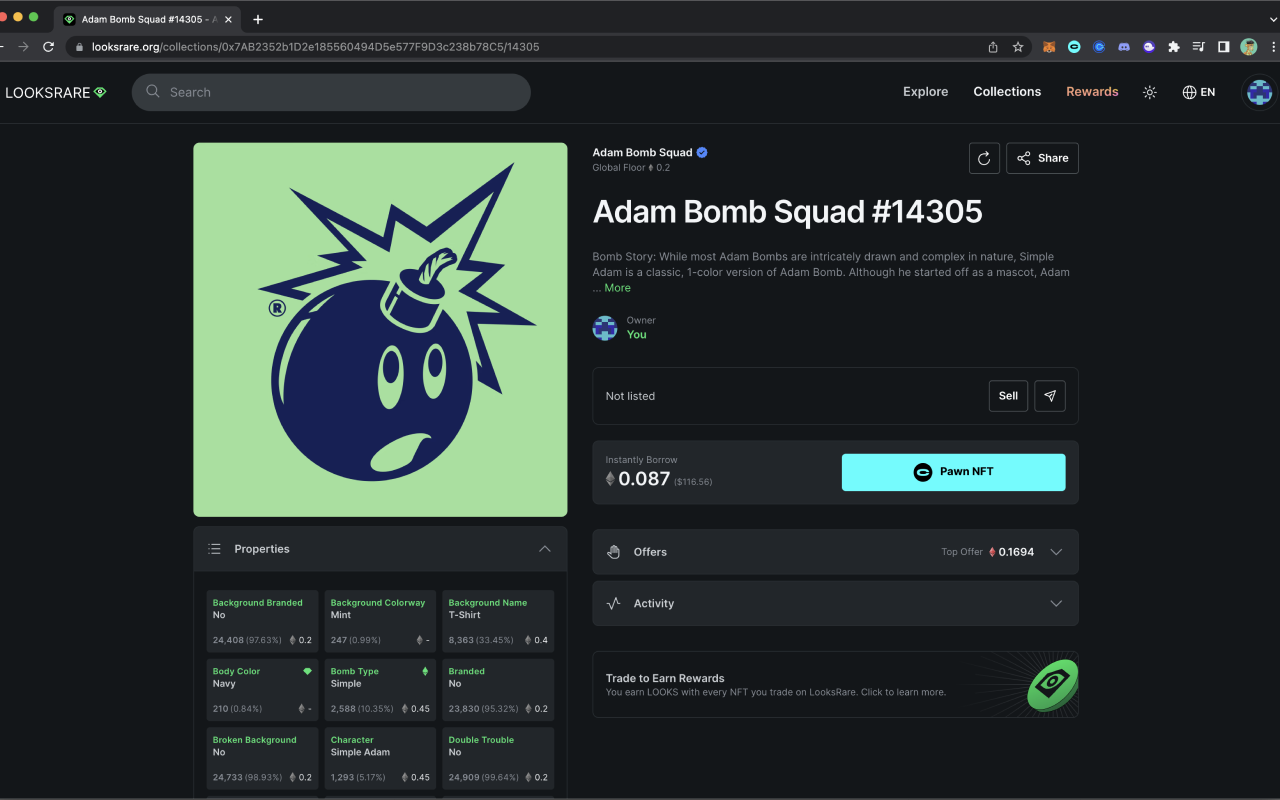The width and height of the screenshot is (1280, 800).
Task: Expand the Activity section
Action: [x=835, y=604]
